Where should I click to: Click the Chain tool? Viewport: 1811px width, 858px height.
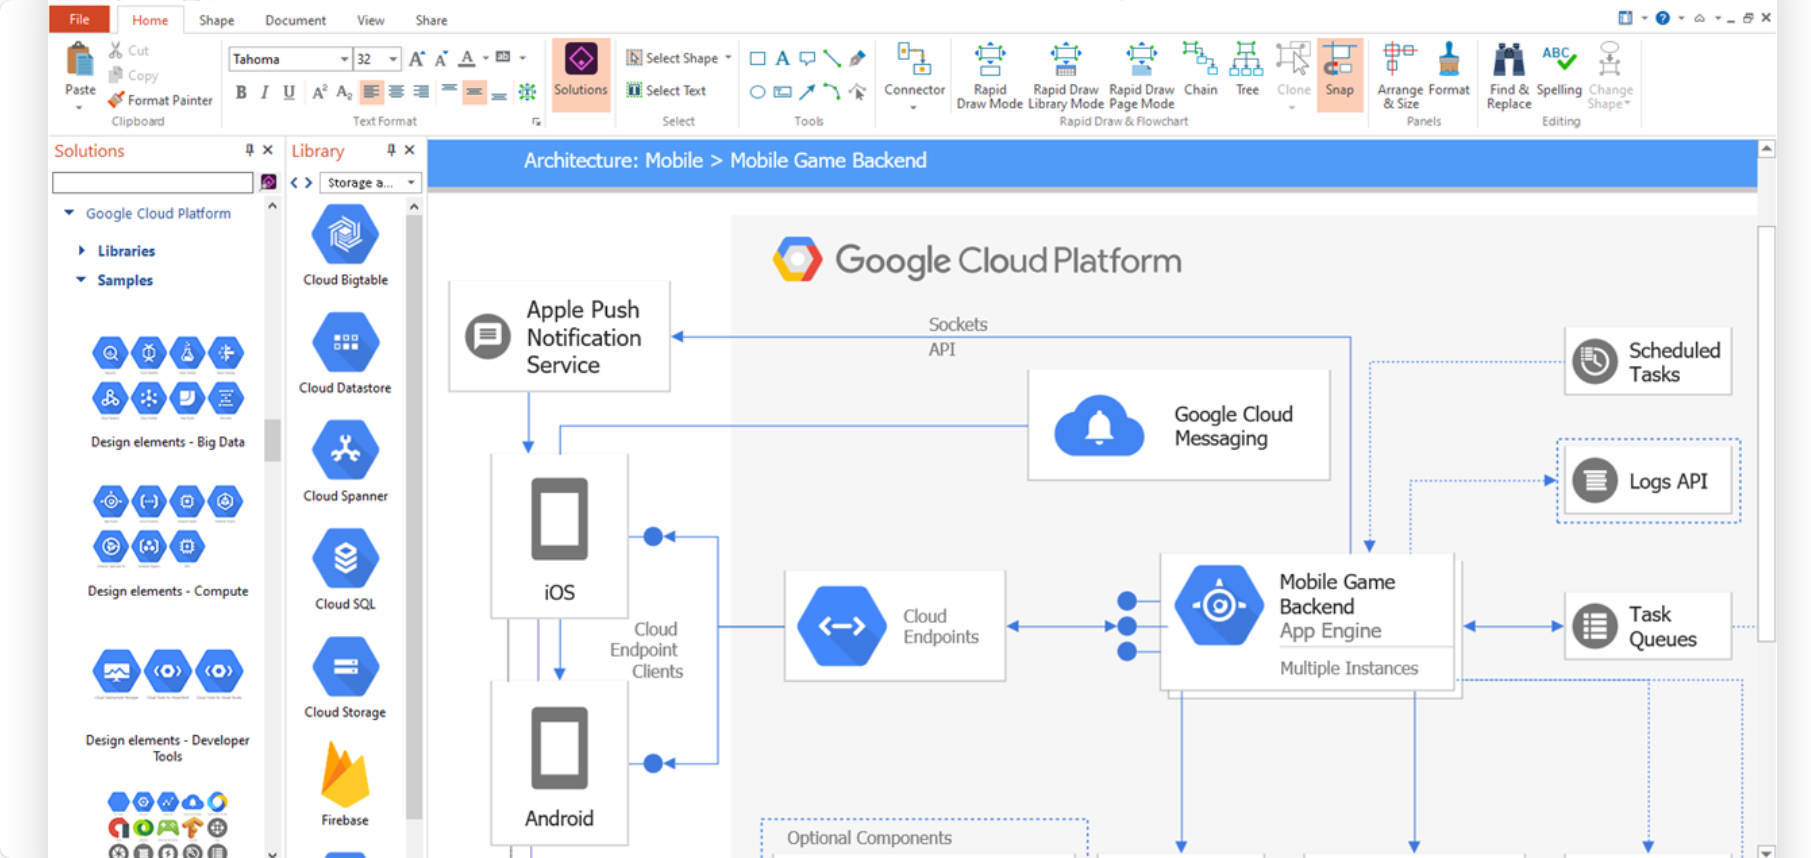point(1200,70)
